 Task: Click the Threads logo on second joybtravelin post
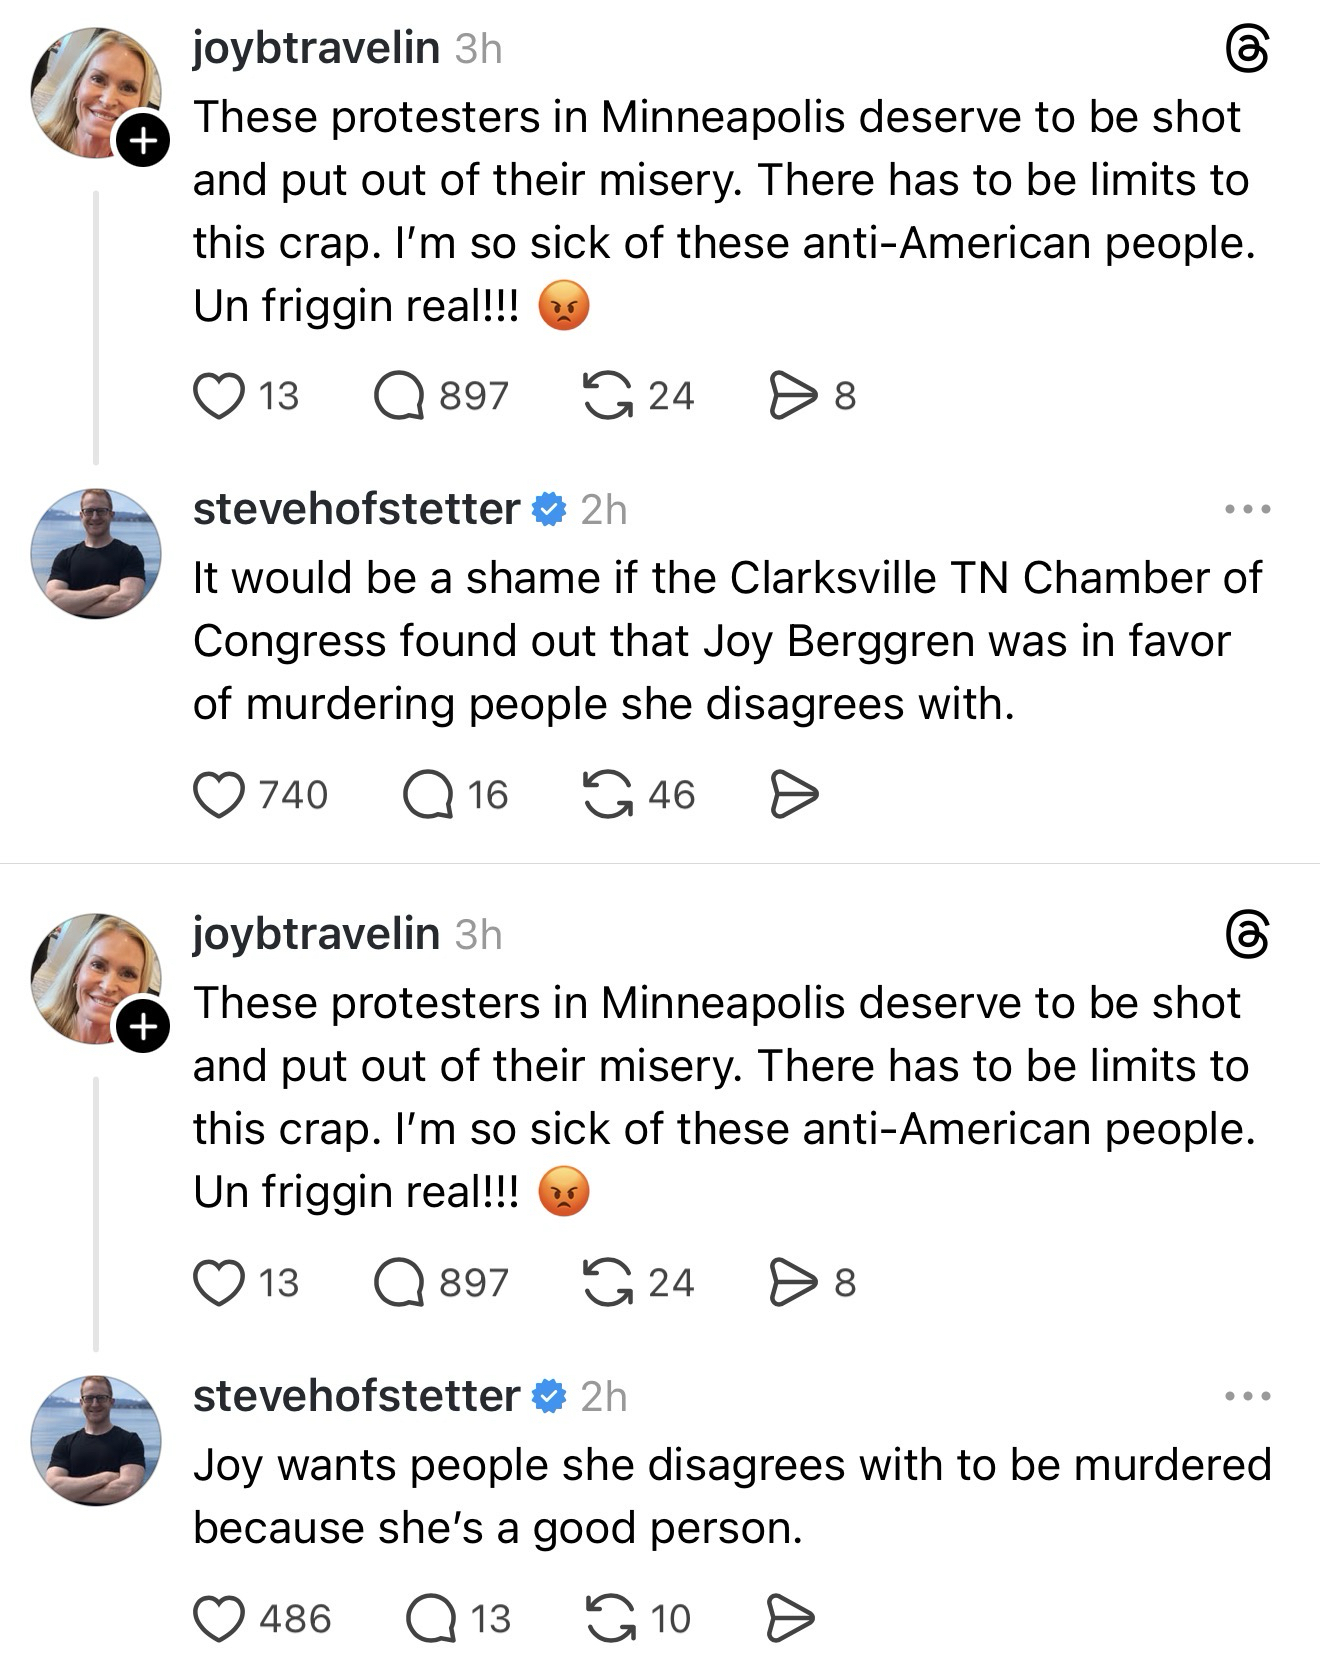1247,936
